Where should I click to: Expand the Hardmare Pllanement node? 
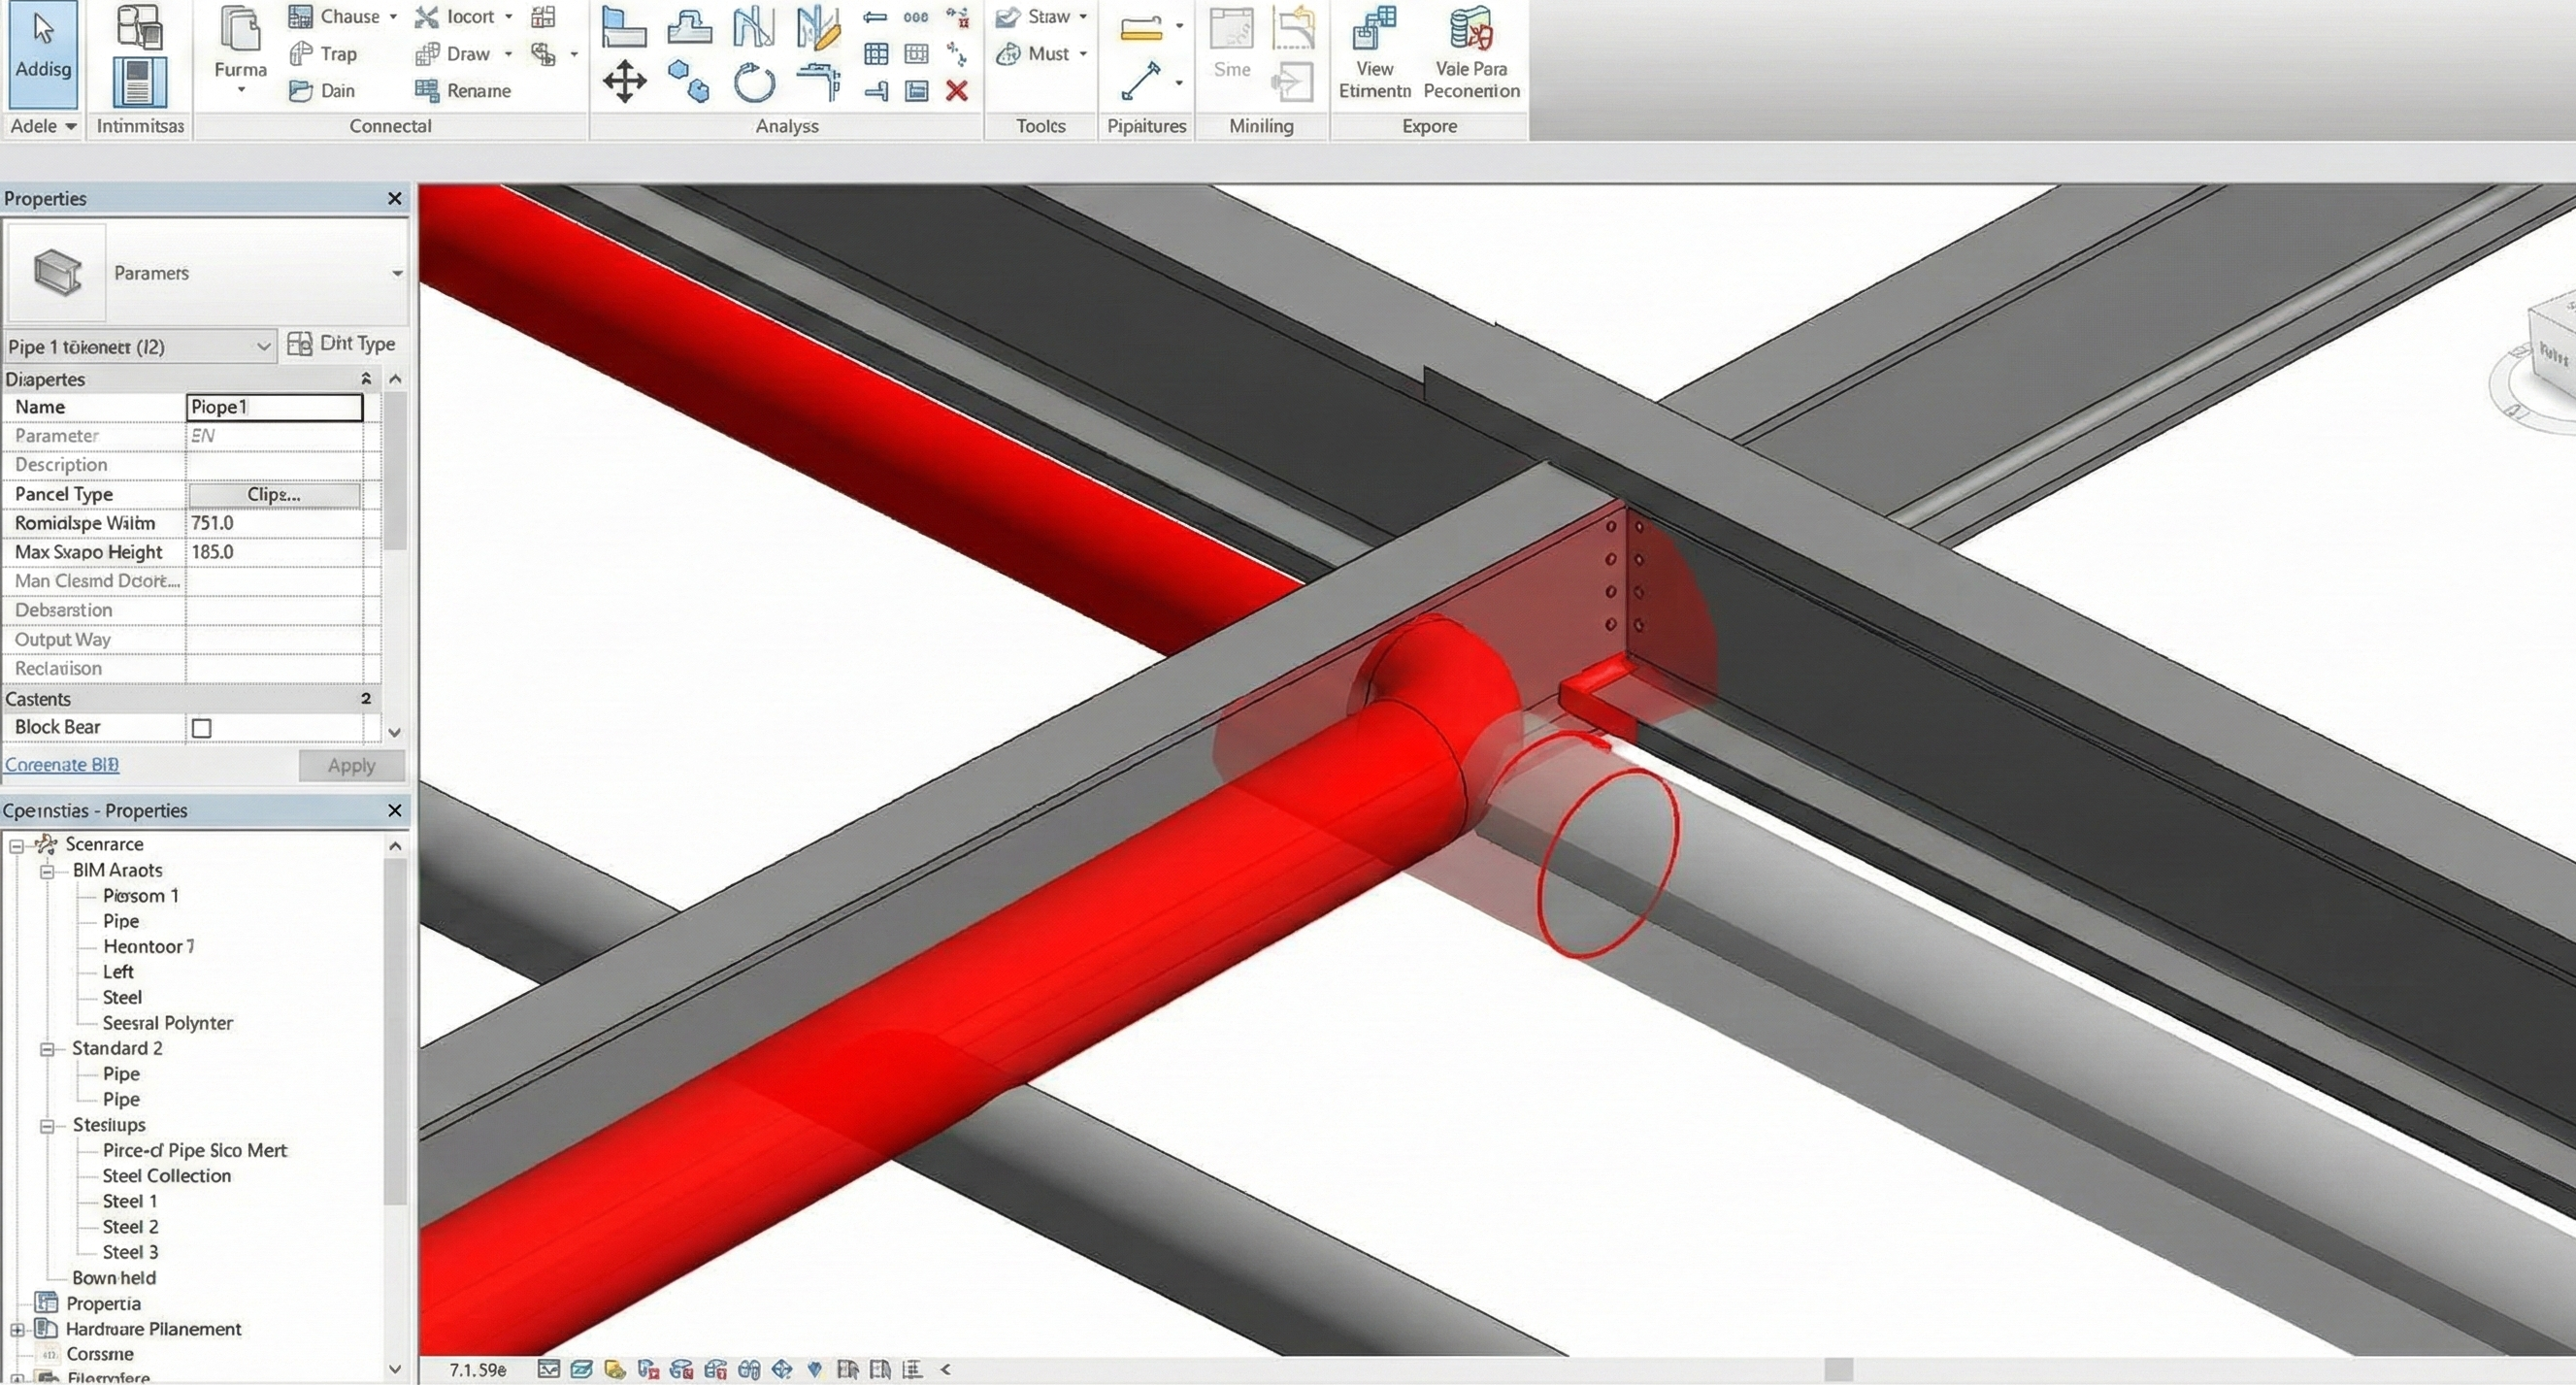click(x=17, y=1330)
